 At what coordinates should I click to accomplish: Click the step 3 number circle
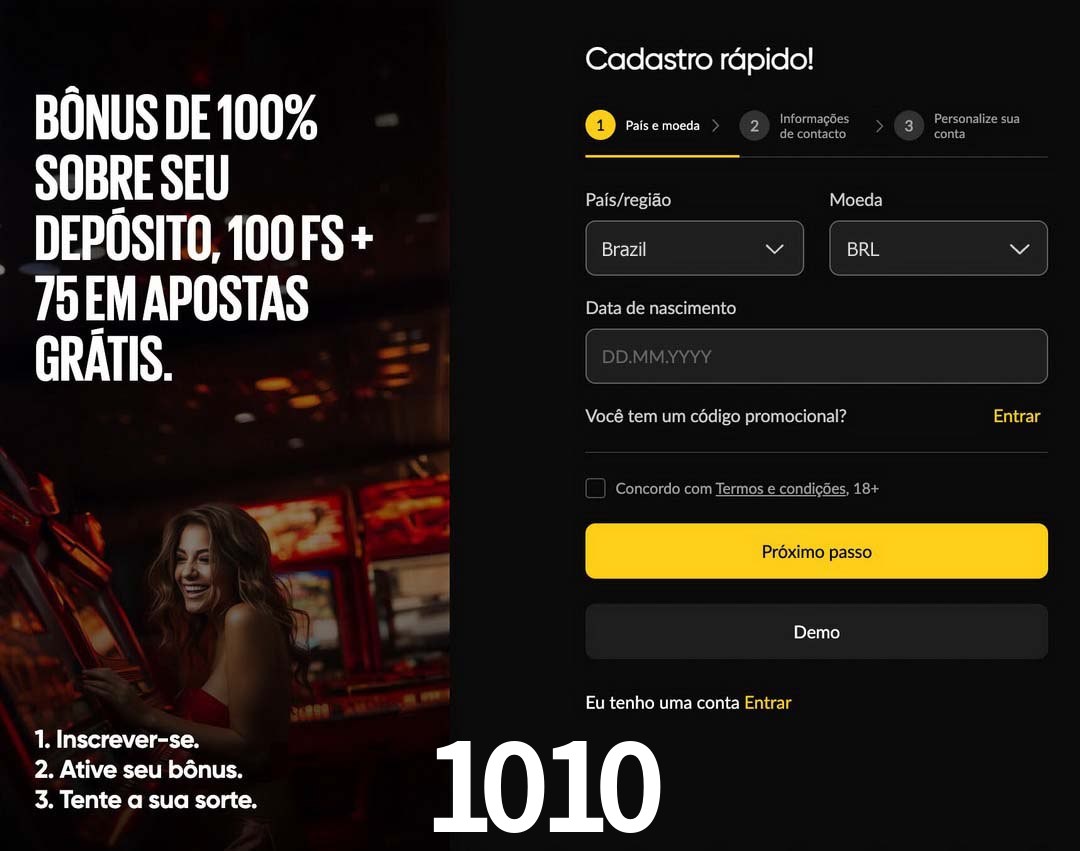[x=908, y=126]
